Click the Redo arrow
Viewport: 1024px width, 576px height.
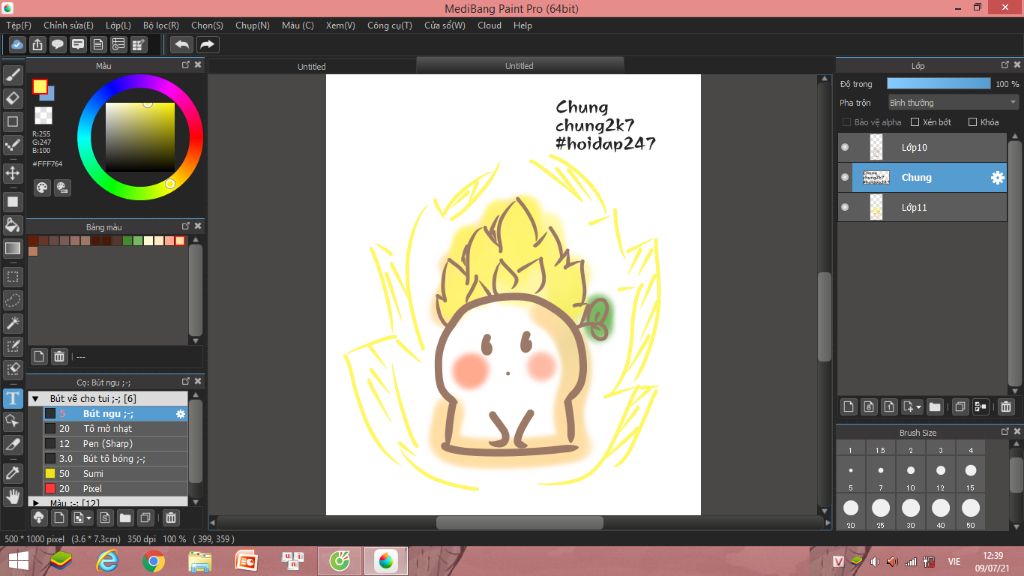[207, 44]
